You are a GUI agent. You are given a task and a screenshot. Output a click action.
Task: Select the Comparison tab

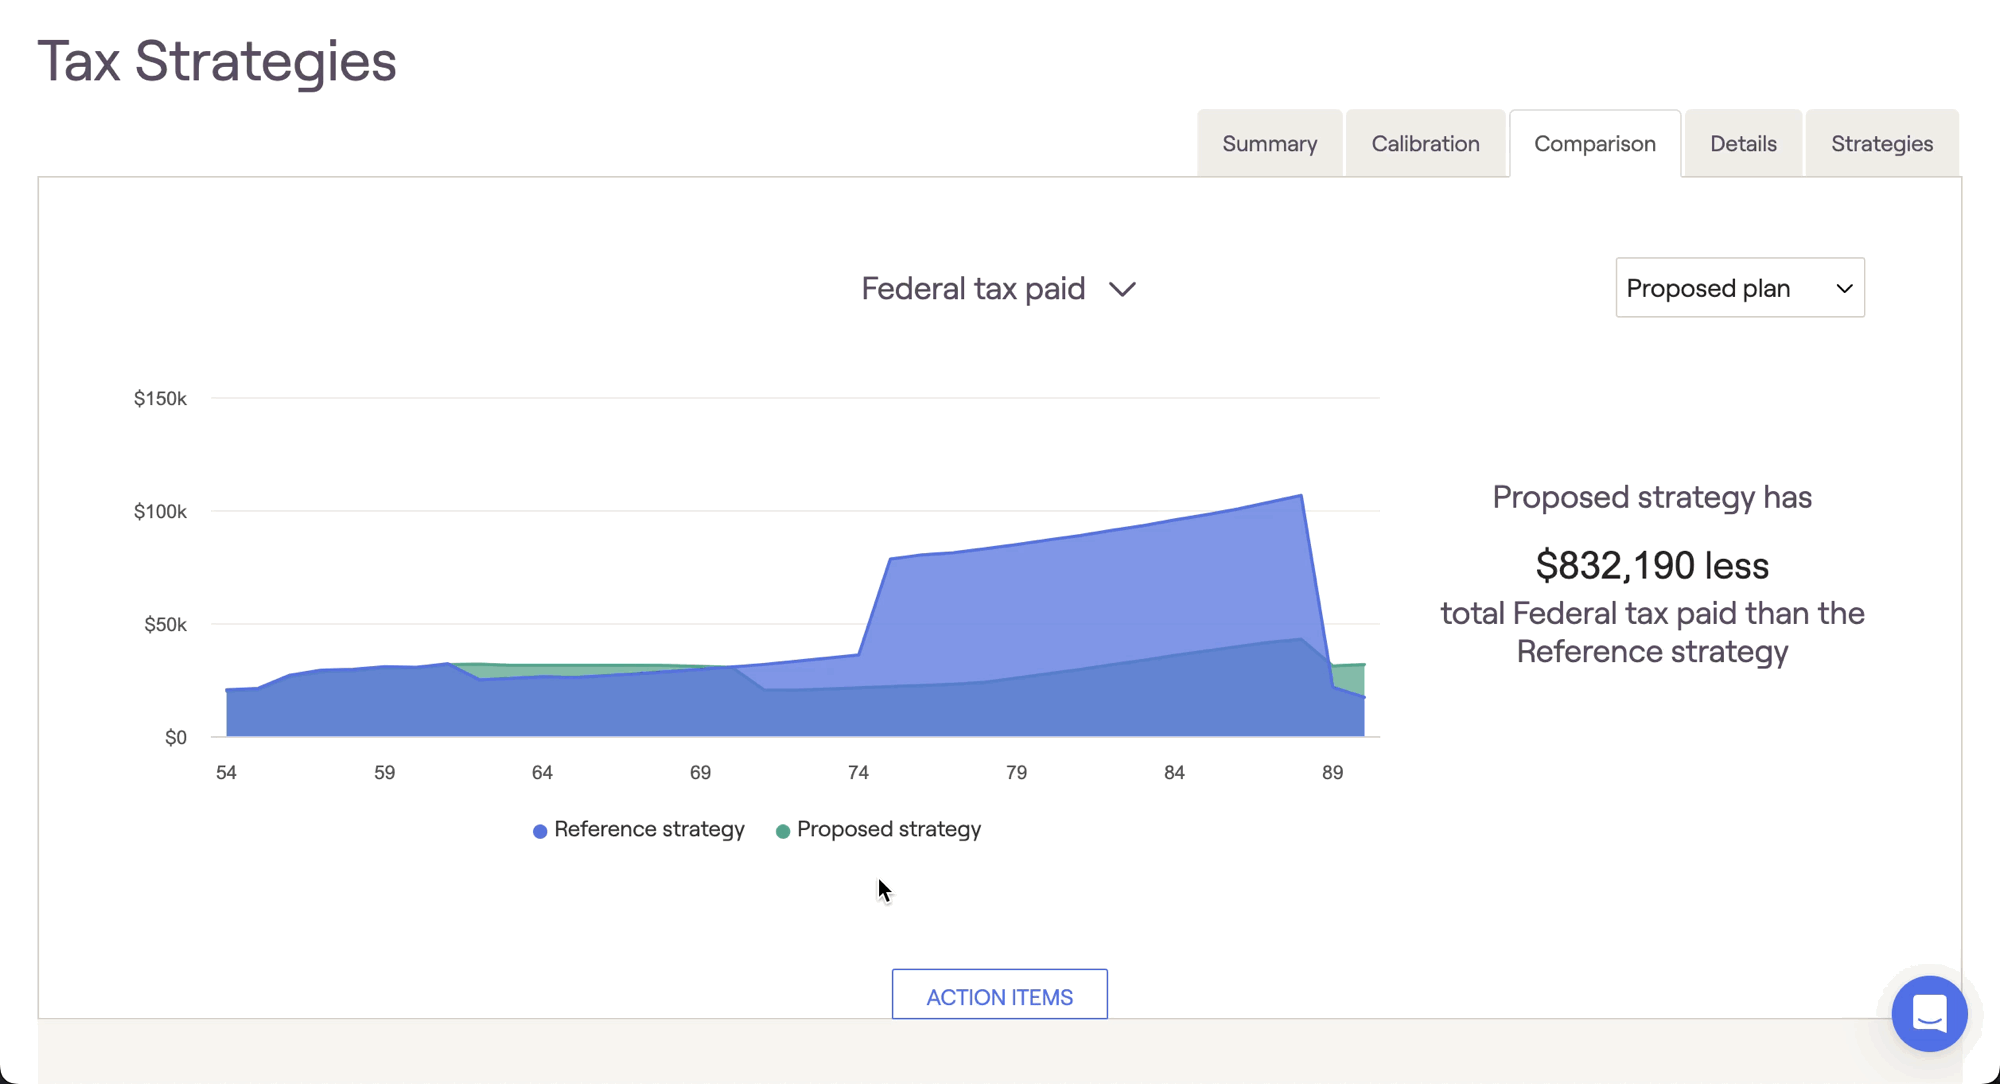click(x=1594, y=144)
